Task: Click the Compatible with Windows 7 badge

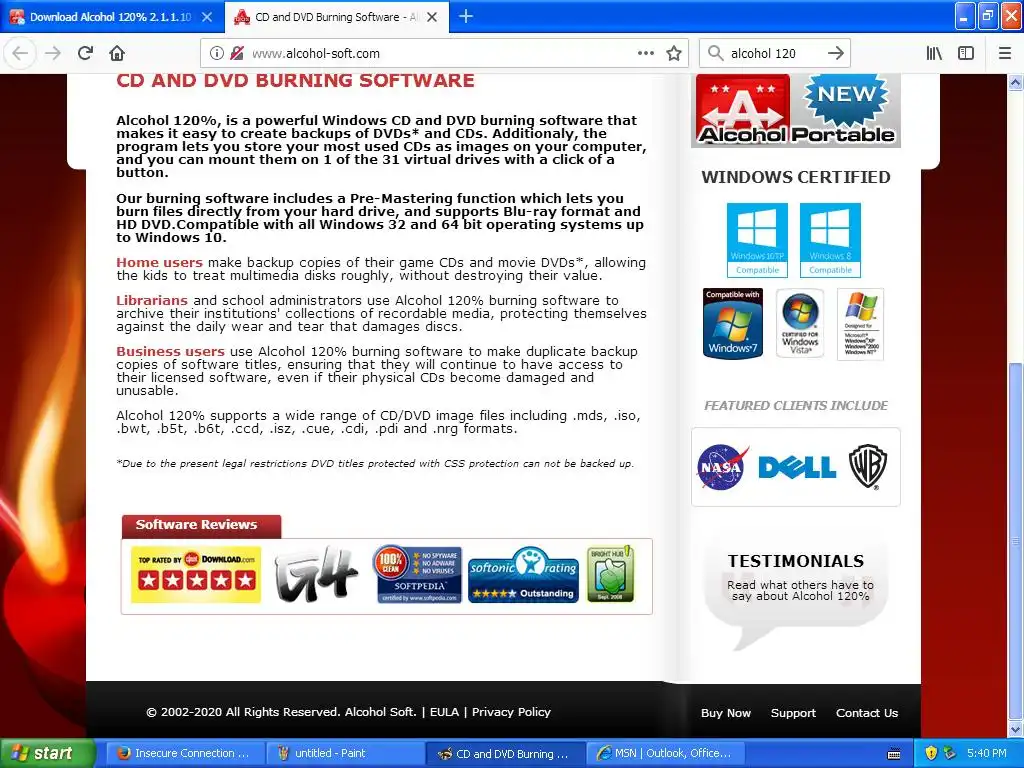Action: click(x=733, y=323)
